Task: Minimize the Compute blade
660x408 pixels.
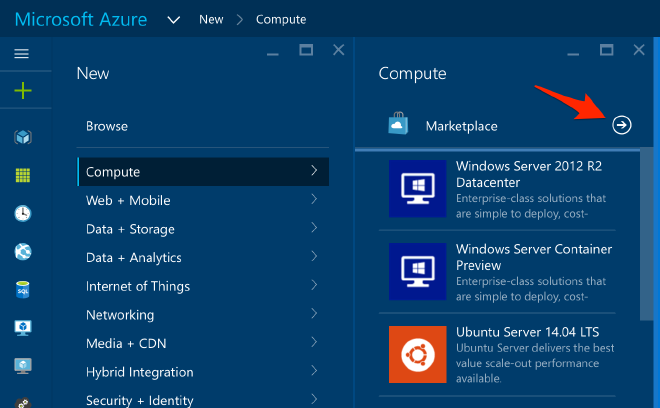Action: [x=573, y=54]
